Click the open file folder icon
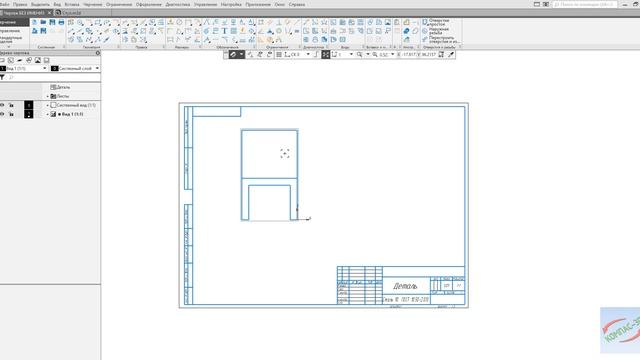Image resolution: width=640 pixels, height=360 pixels. 43,22
